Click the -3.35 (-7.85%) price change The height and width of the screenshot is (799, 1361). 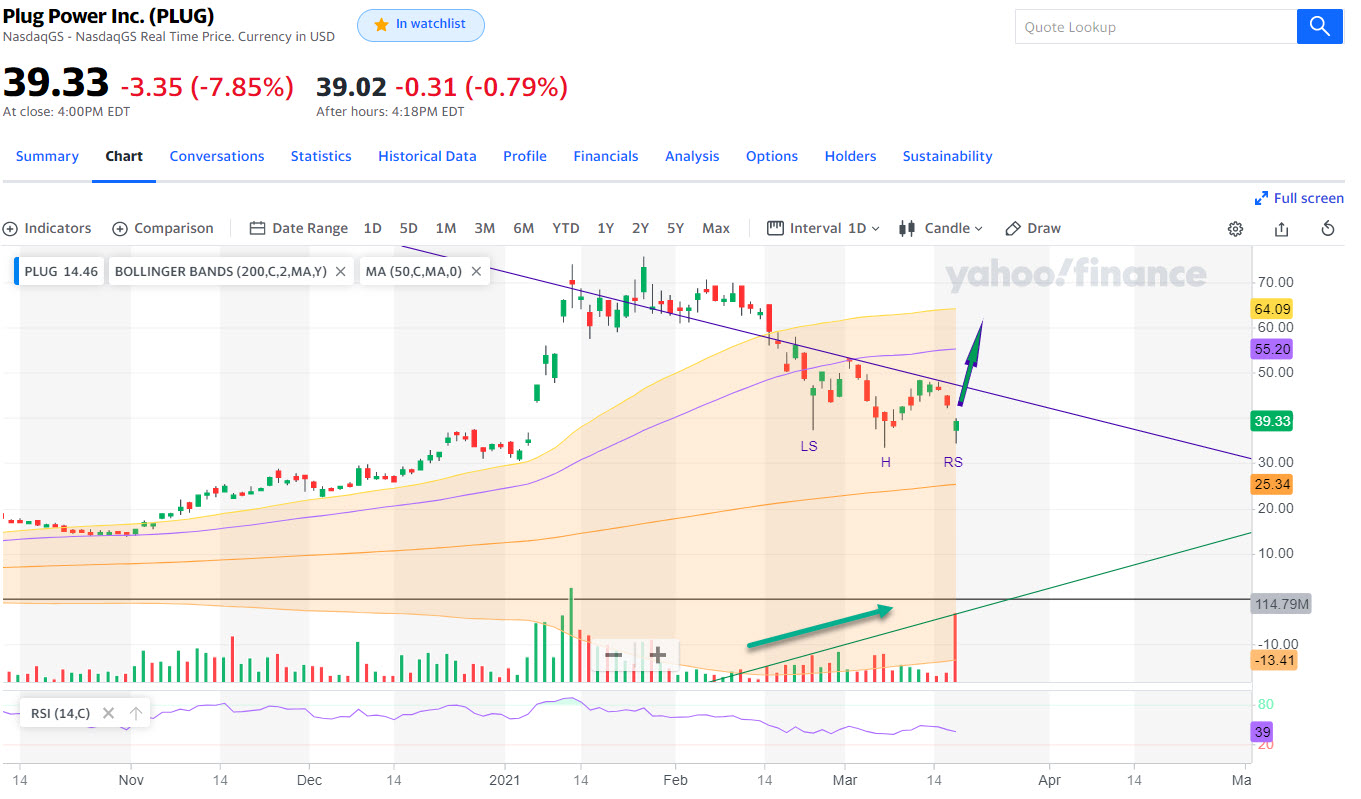(x=207, y=86)
